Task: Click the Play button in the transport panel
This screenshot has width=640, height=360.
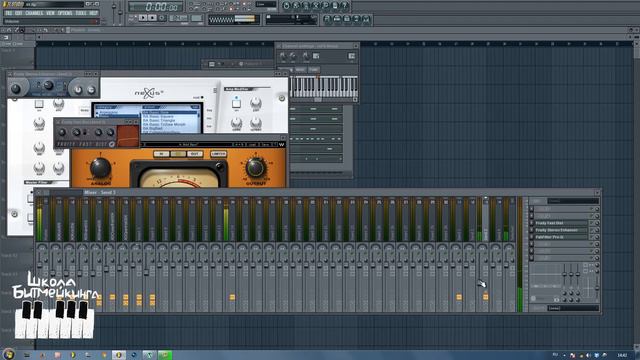Action: point(143,18)
